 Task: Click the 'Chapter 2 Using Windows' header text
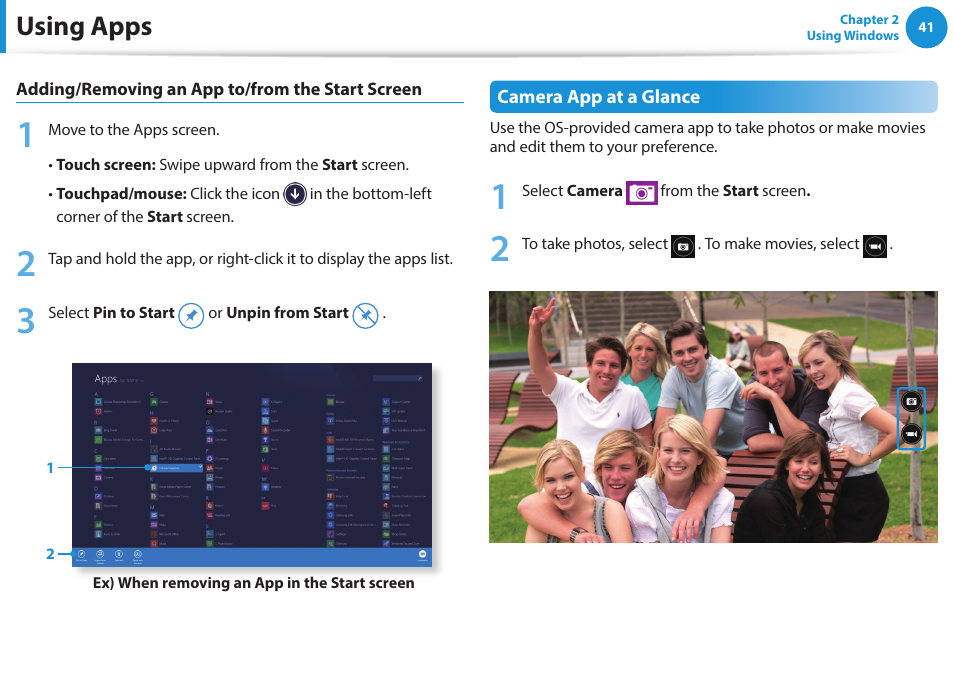tap(852, 27)
